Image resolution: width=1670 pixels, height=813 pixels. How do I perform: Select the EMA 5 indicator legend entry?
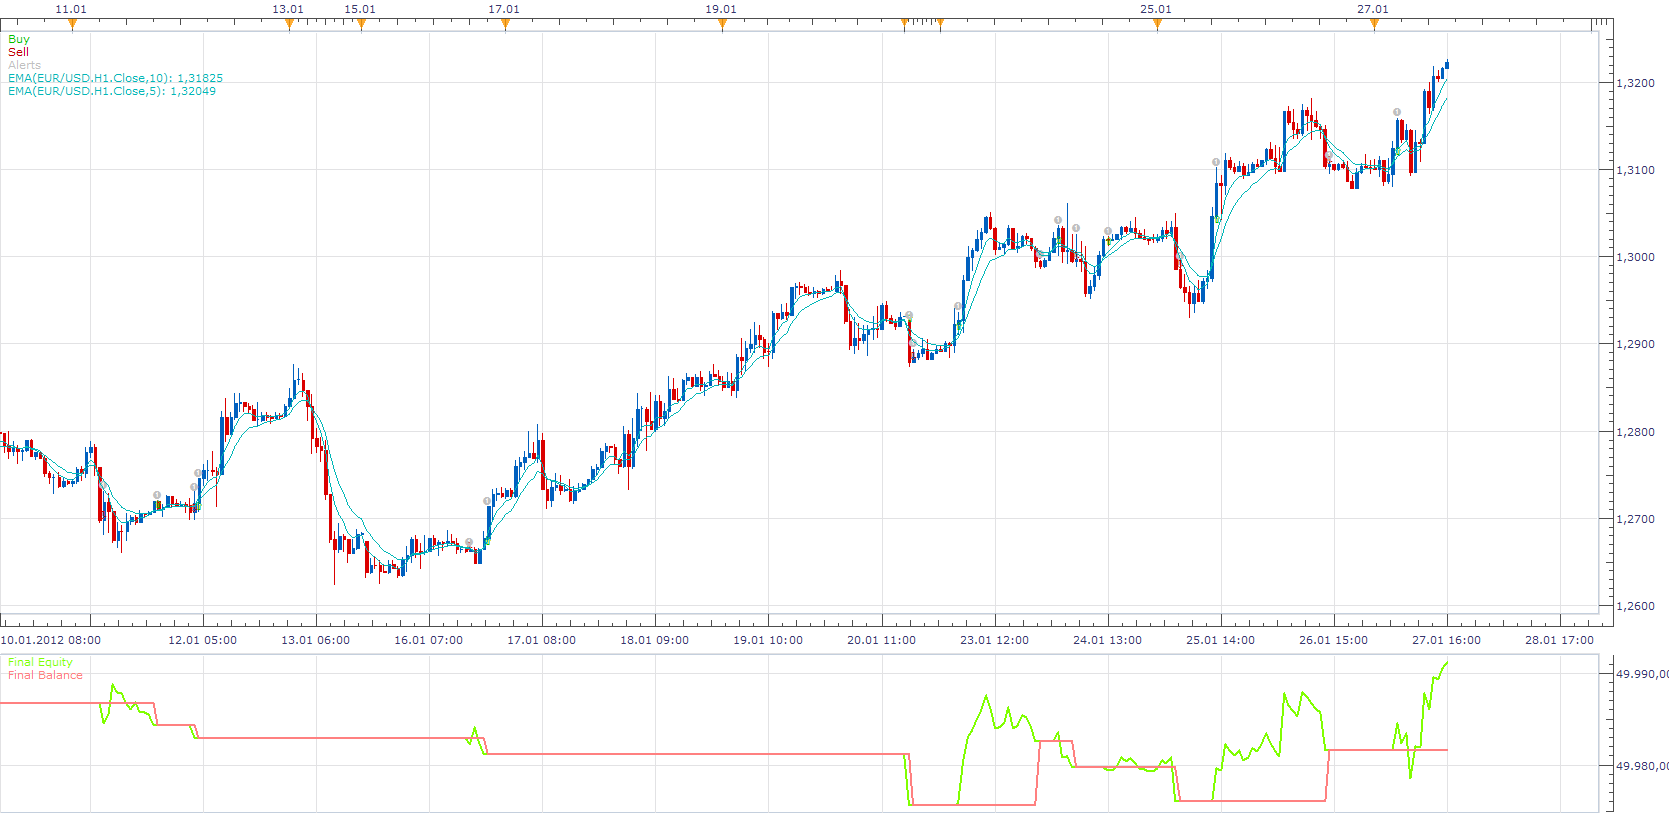[x=112, y=91]
